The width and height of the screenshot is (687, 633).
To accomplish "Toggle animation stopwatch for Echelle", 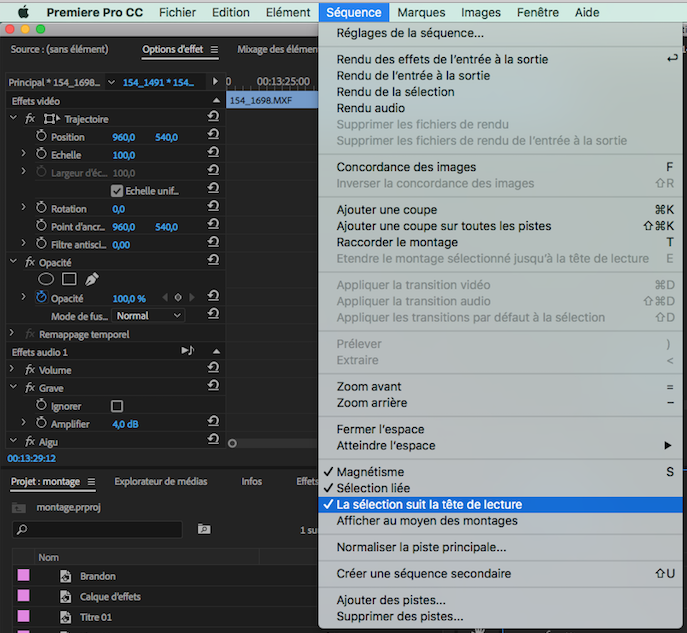I will (41, 154).
